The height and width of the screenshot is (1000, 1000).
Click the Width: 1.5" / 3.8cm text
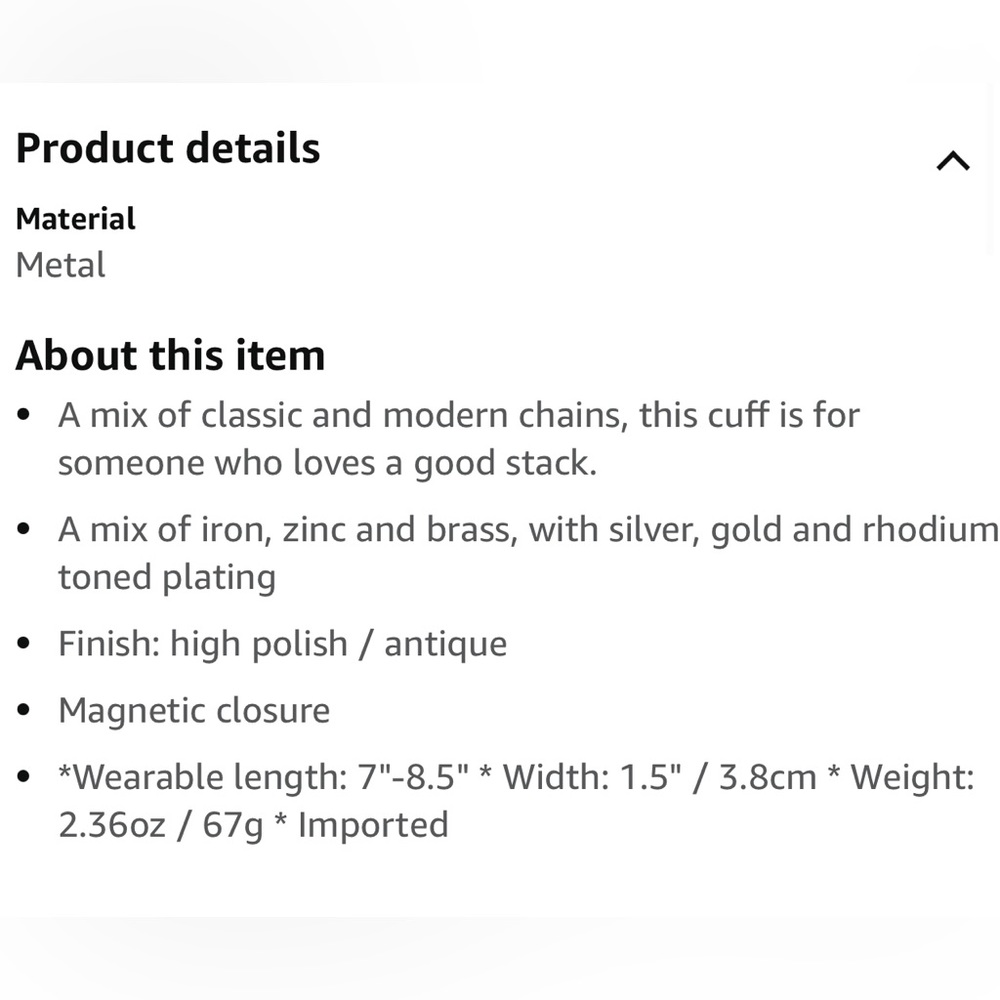659,777
